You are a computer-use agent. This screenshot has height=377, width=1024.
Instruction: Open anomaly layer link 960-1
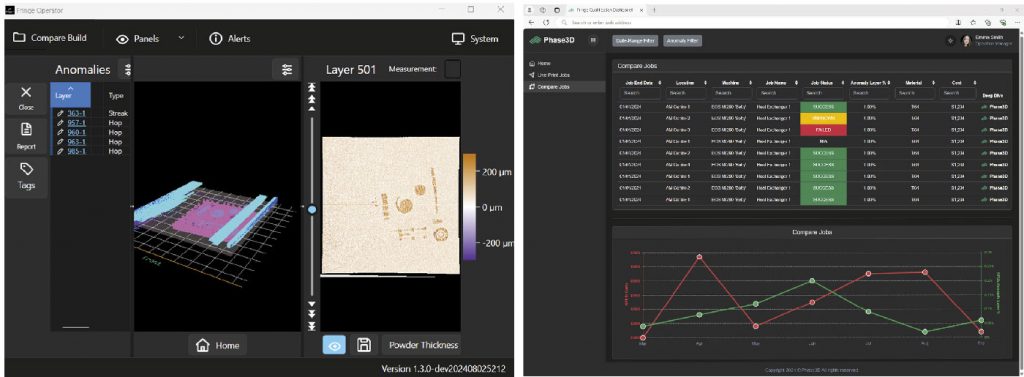pyautogui.click(x=76, y=132)
